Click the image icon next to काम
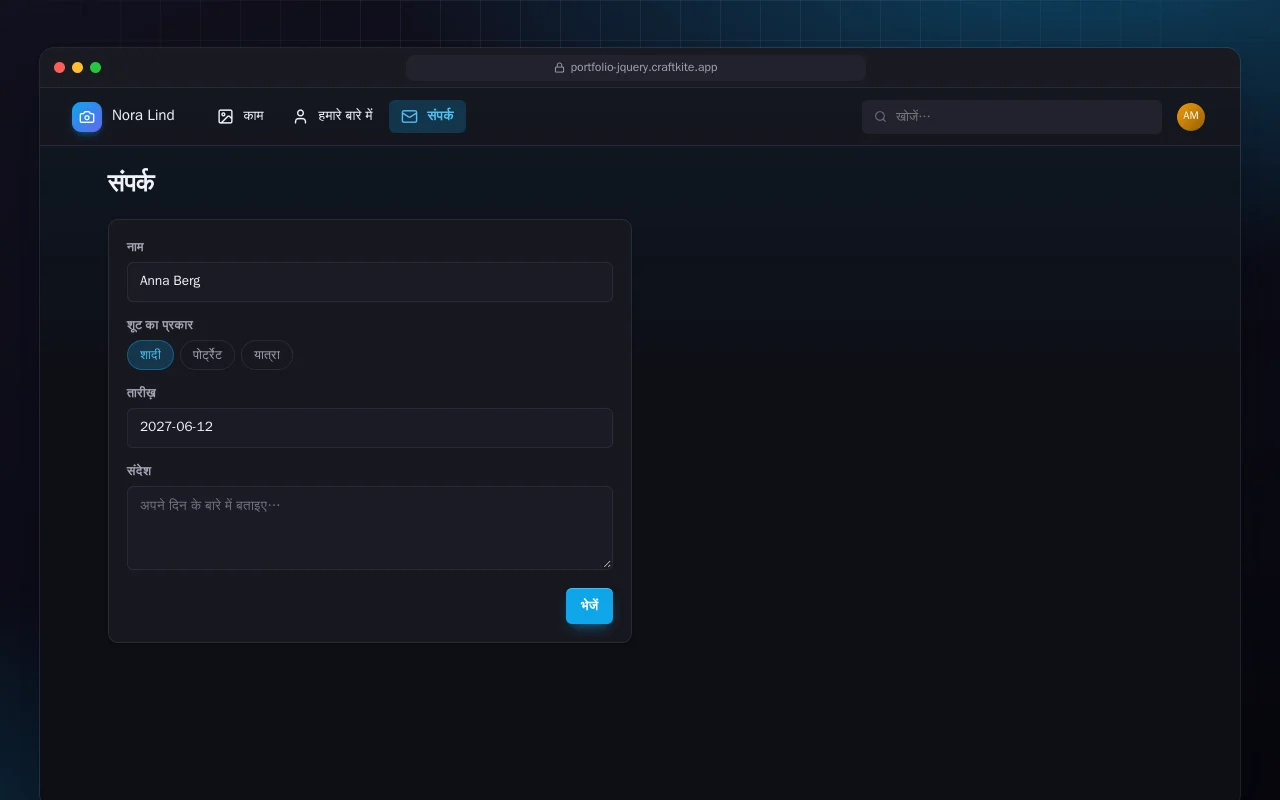 pos(226,117)
